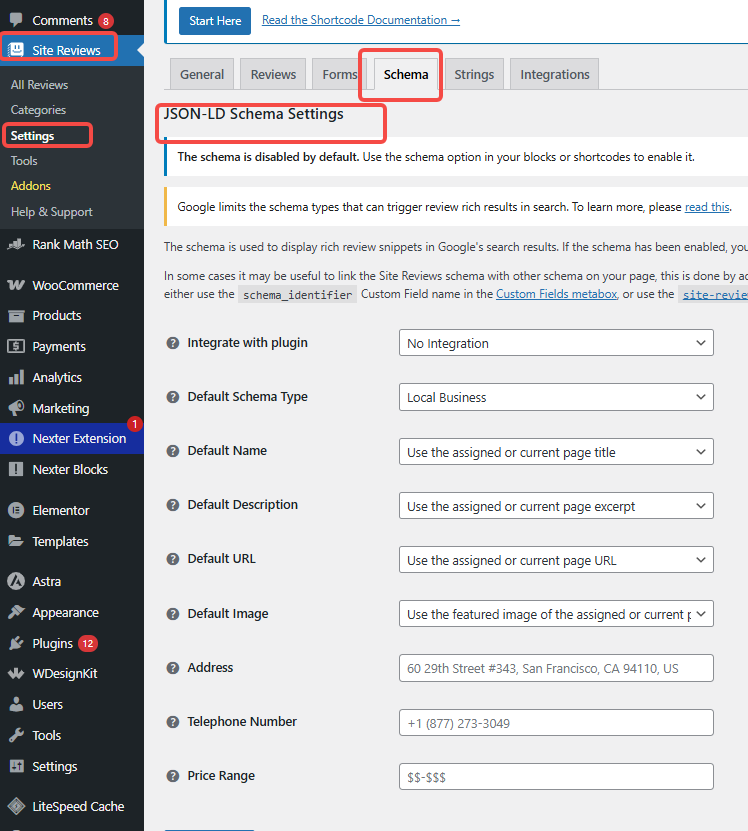Click the Nexter Blocks icon
This screenshot has height=831, width=748.
pyautogui.click(x=16, y=469)
